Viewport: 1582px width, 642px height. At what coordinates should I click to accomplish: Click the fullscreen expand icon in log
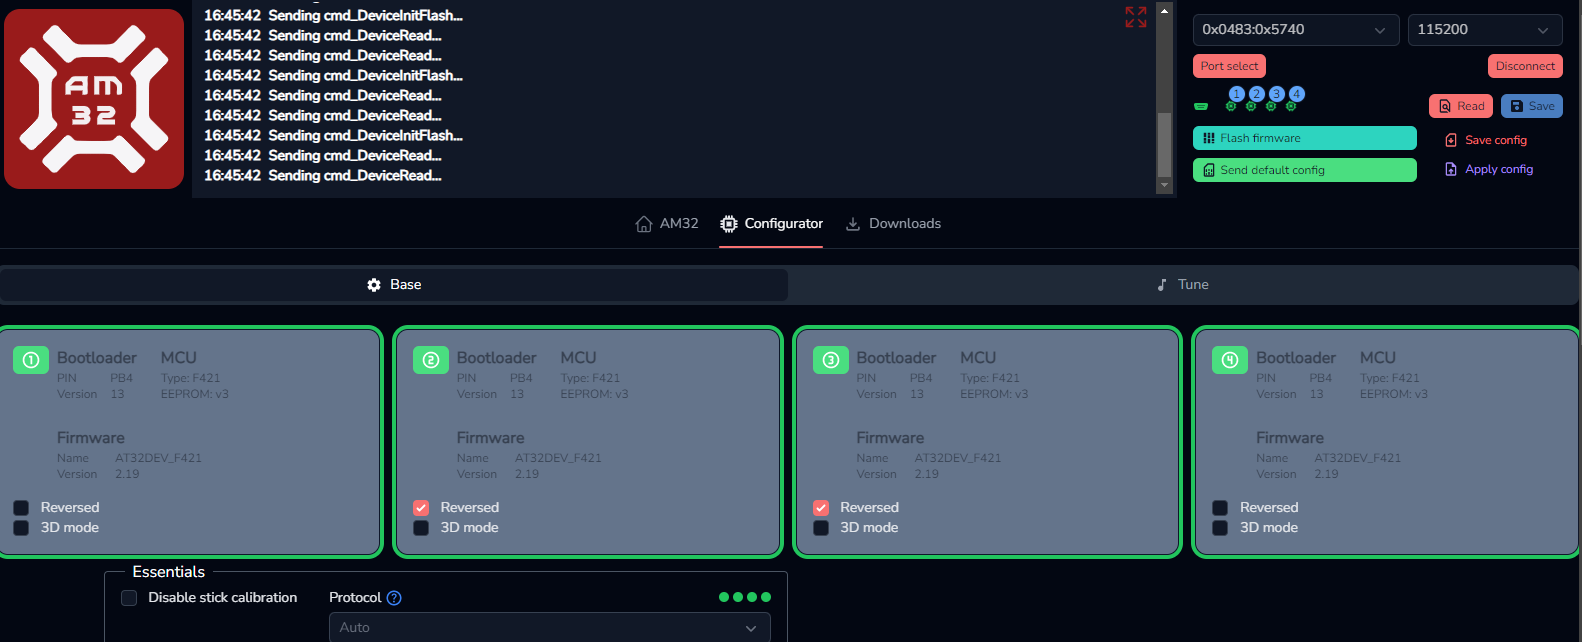(x=1135, y=17)
